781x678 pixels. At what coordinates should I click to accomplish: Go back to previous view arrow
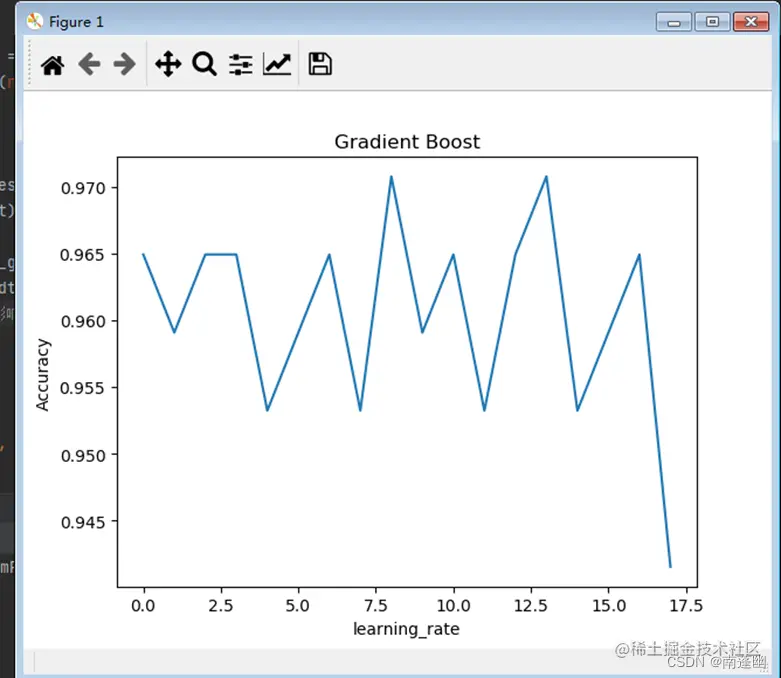pyautogui.click(x=90, y=64)
